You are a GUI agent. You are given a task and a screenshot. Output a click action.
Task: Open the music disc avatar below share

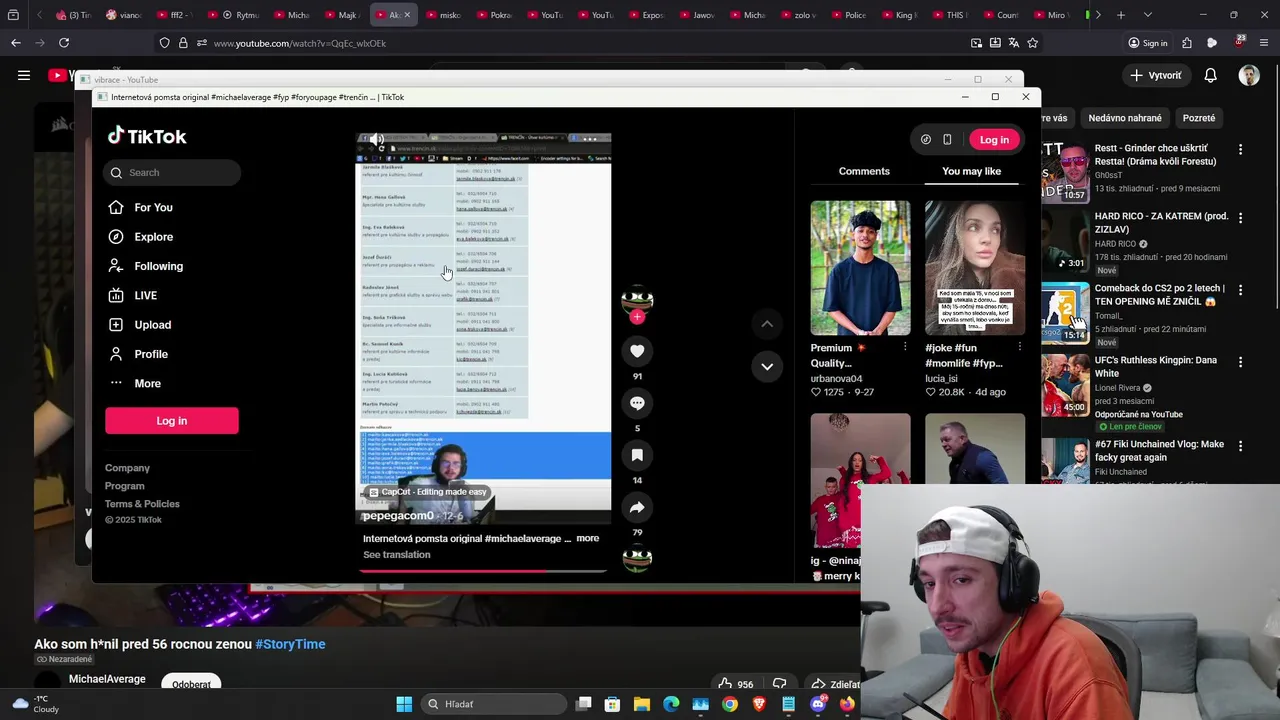(637, 559)
